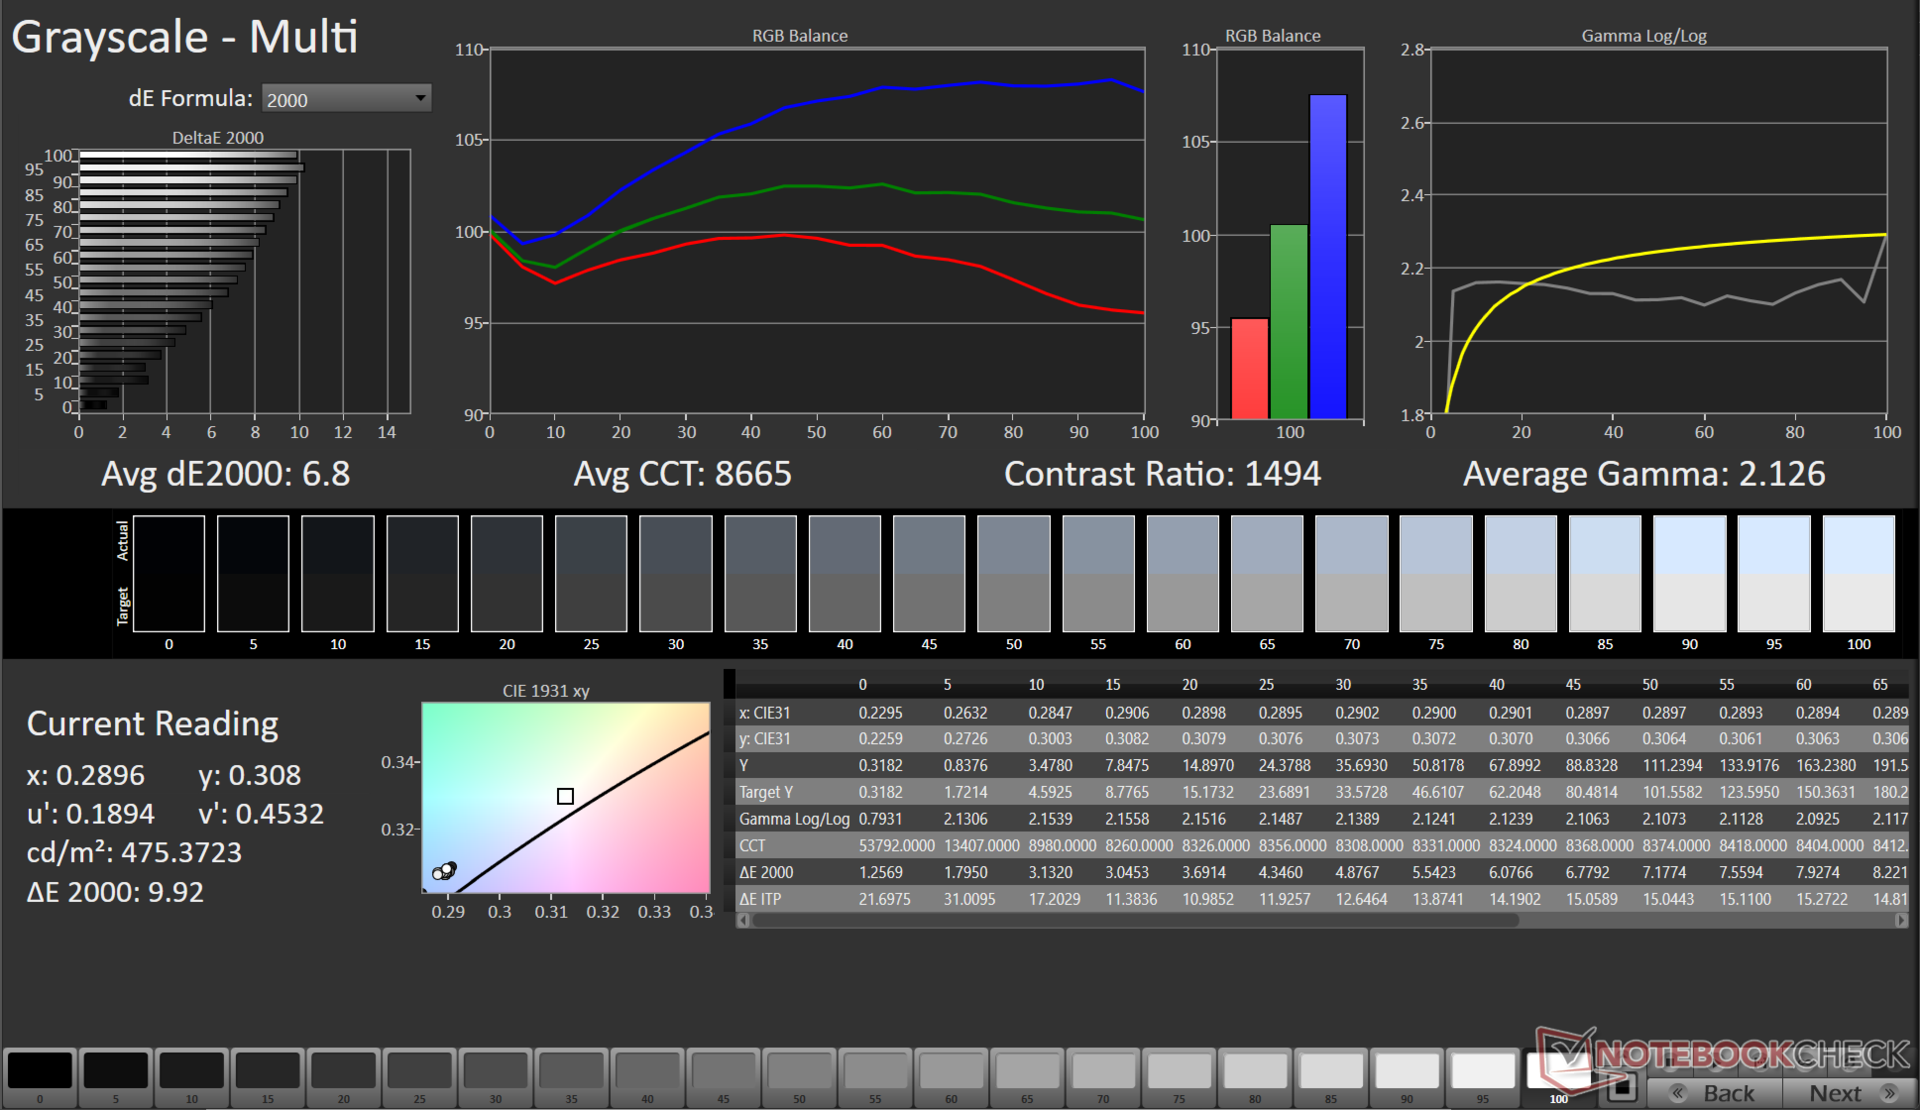Click the Next navigation button
The height and width of the screenshot is (1110, 1920).
[1849, 1092]
